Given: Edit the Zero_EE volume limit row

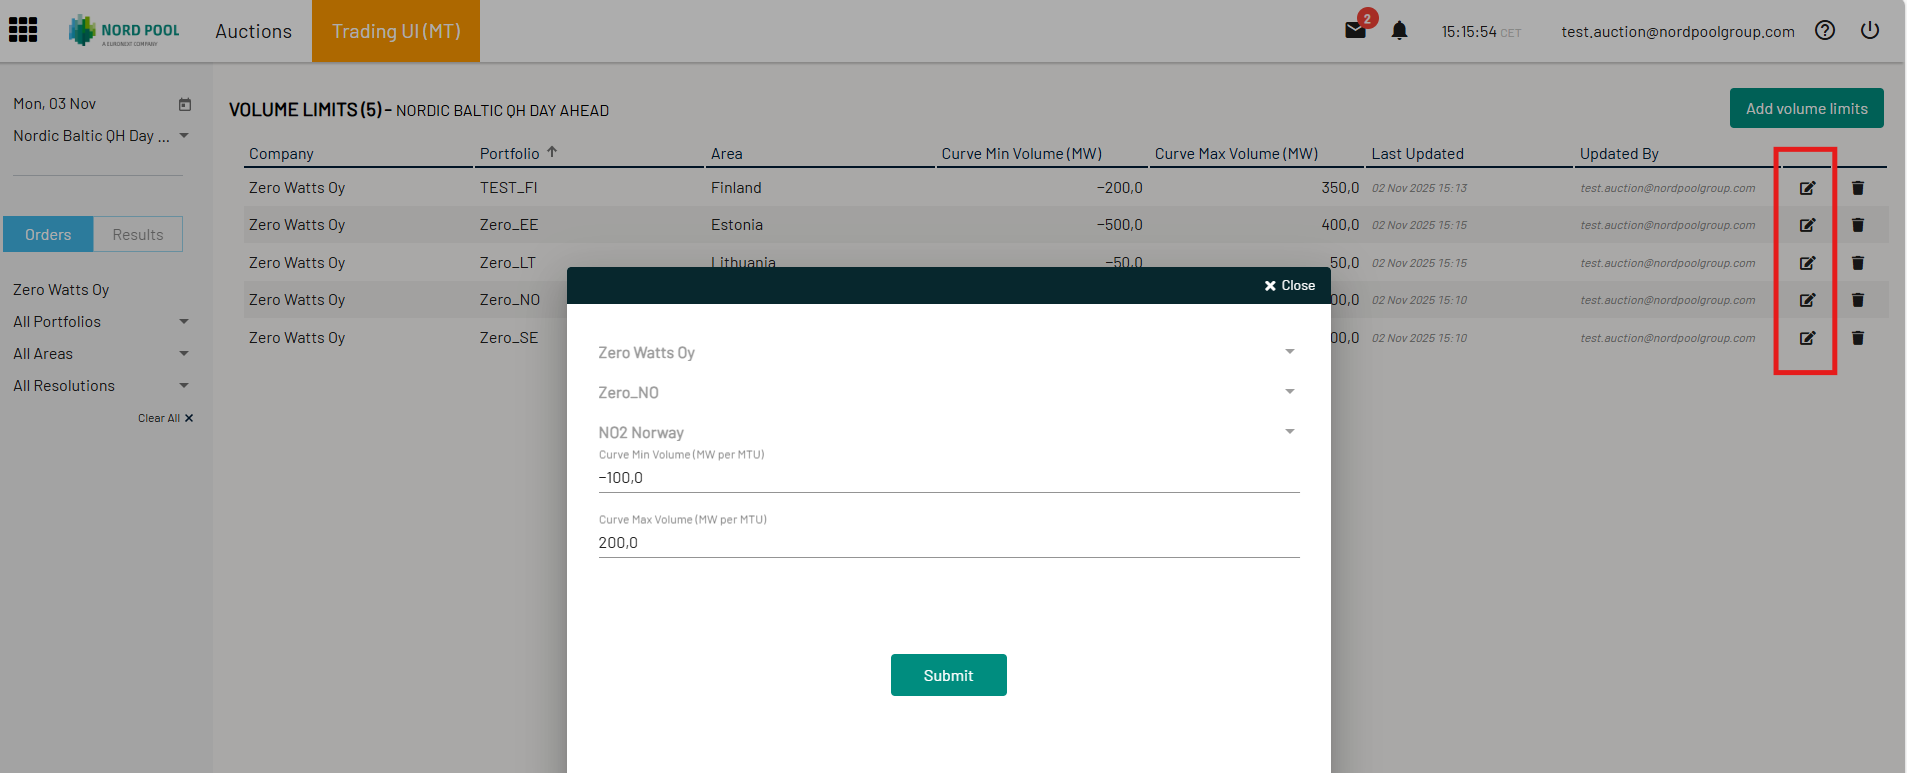Looking at the screenshot, I should click(1807, 225).
